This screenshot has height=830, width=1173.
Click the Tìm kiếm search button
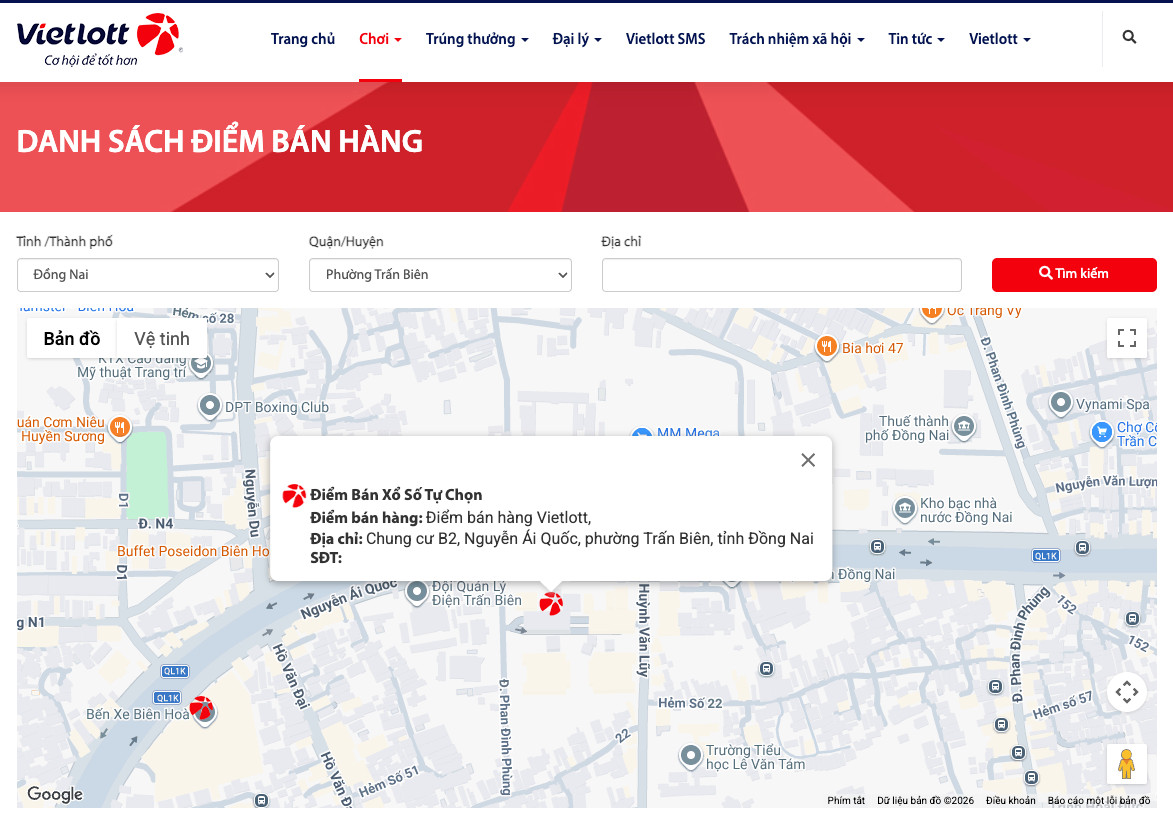tap(1074, 275)
